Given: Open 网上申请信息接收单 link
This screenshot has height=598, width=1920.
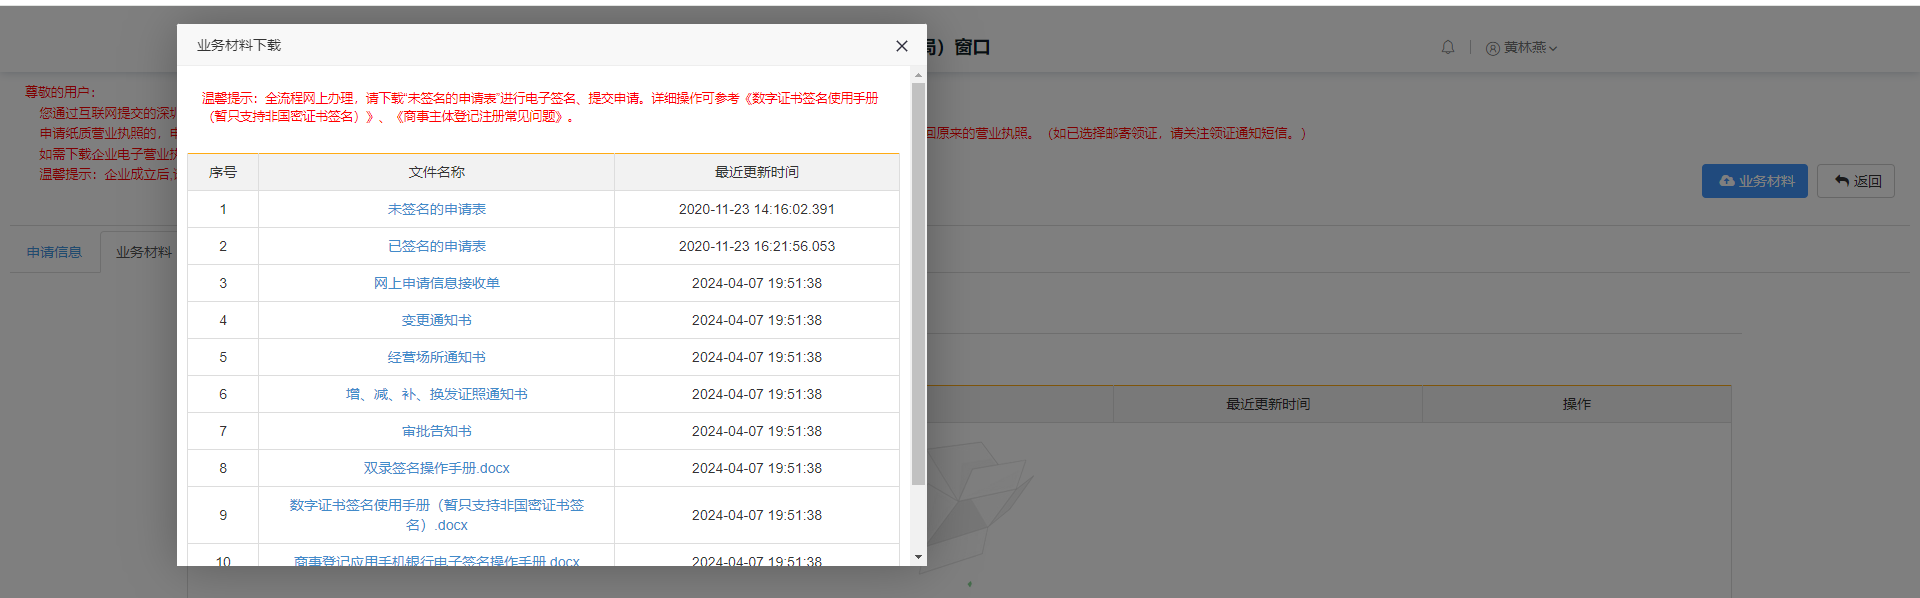Looking at the screenshot, I should point(436,283).
